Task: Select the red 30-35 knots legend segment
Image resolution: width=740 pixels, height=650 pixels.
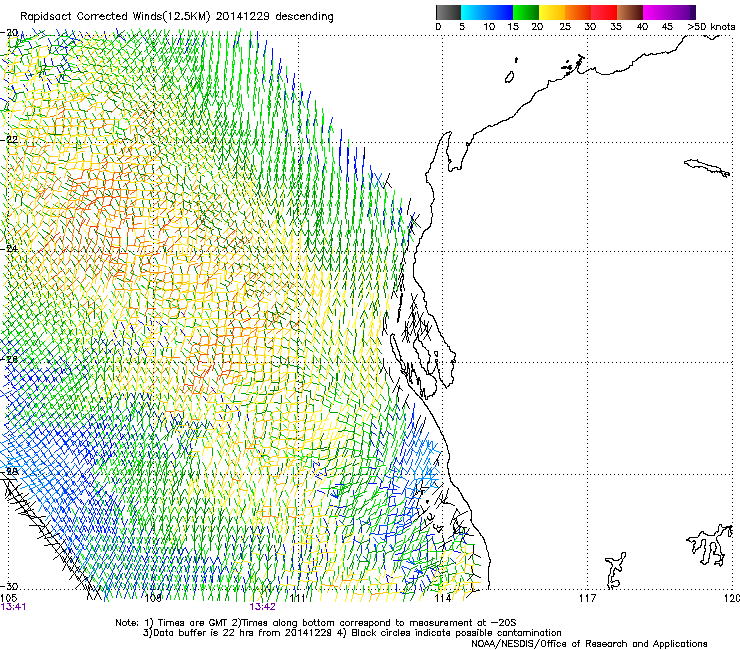Action: pyautogui.click(x=604, y=12)
